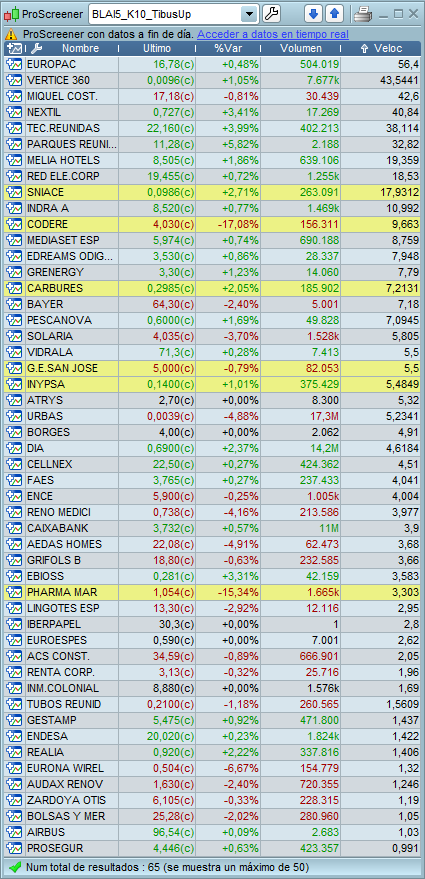Select the G.E.SAN JOSE name cell
Screen dimensions: 425x879
point(72,368)
